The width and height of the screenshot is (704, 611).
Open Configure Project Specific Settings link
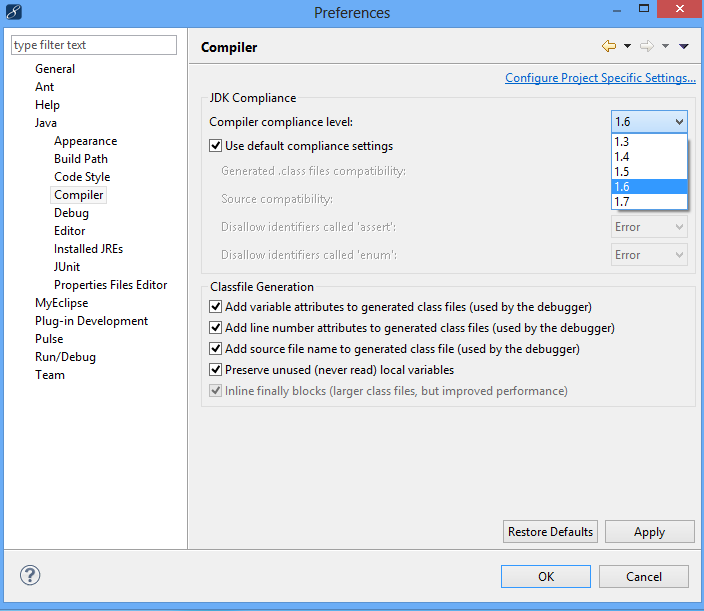(x=600, y=78)
